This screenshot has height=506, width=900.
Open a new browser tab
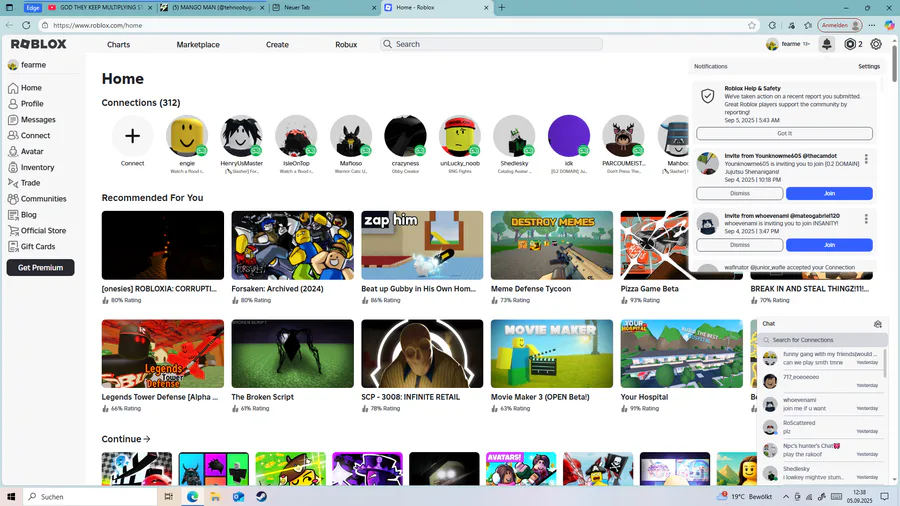pos(502,7)
